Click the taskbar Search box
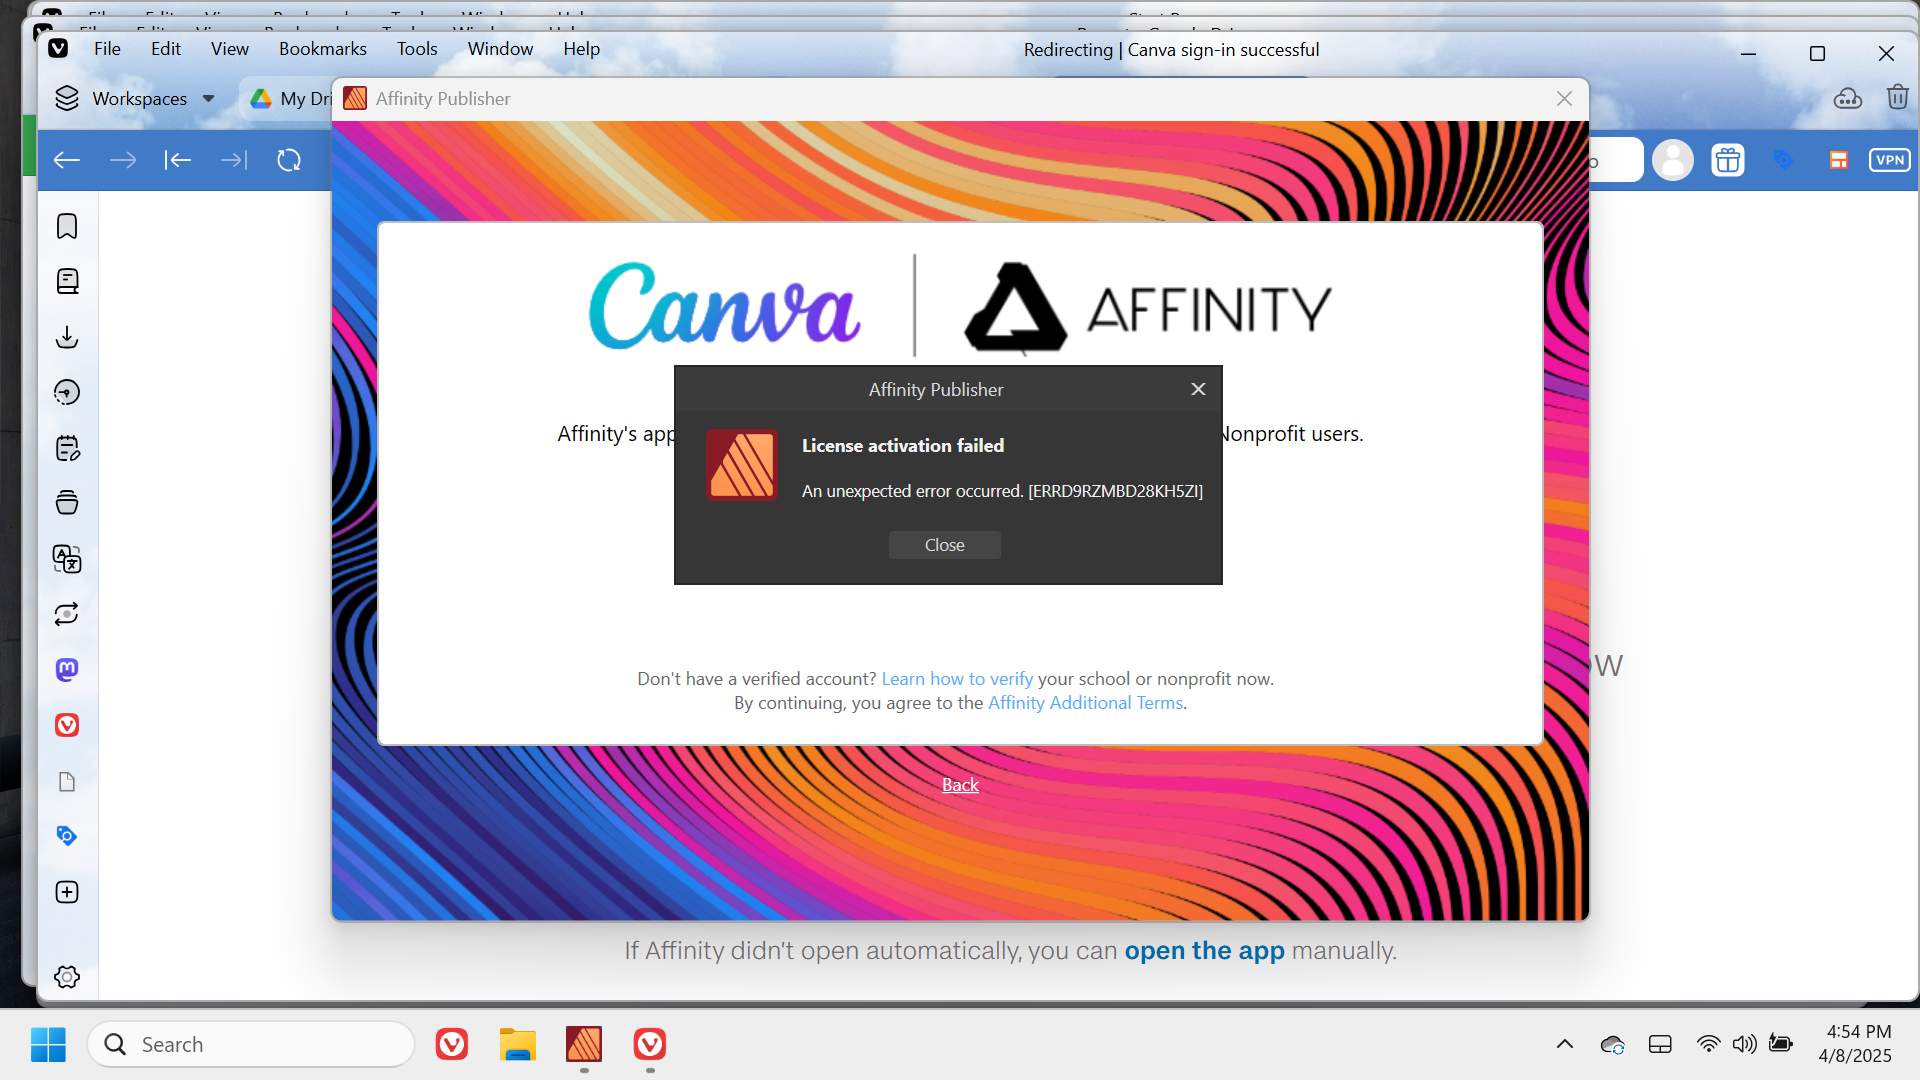Image resolution: width=1920 pixels, height=1080 pixels. (x=251, y=1045)
